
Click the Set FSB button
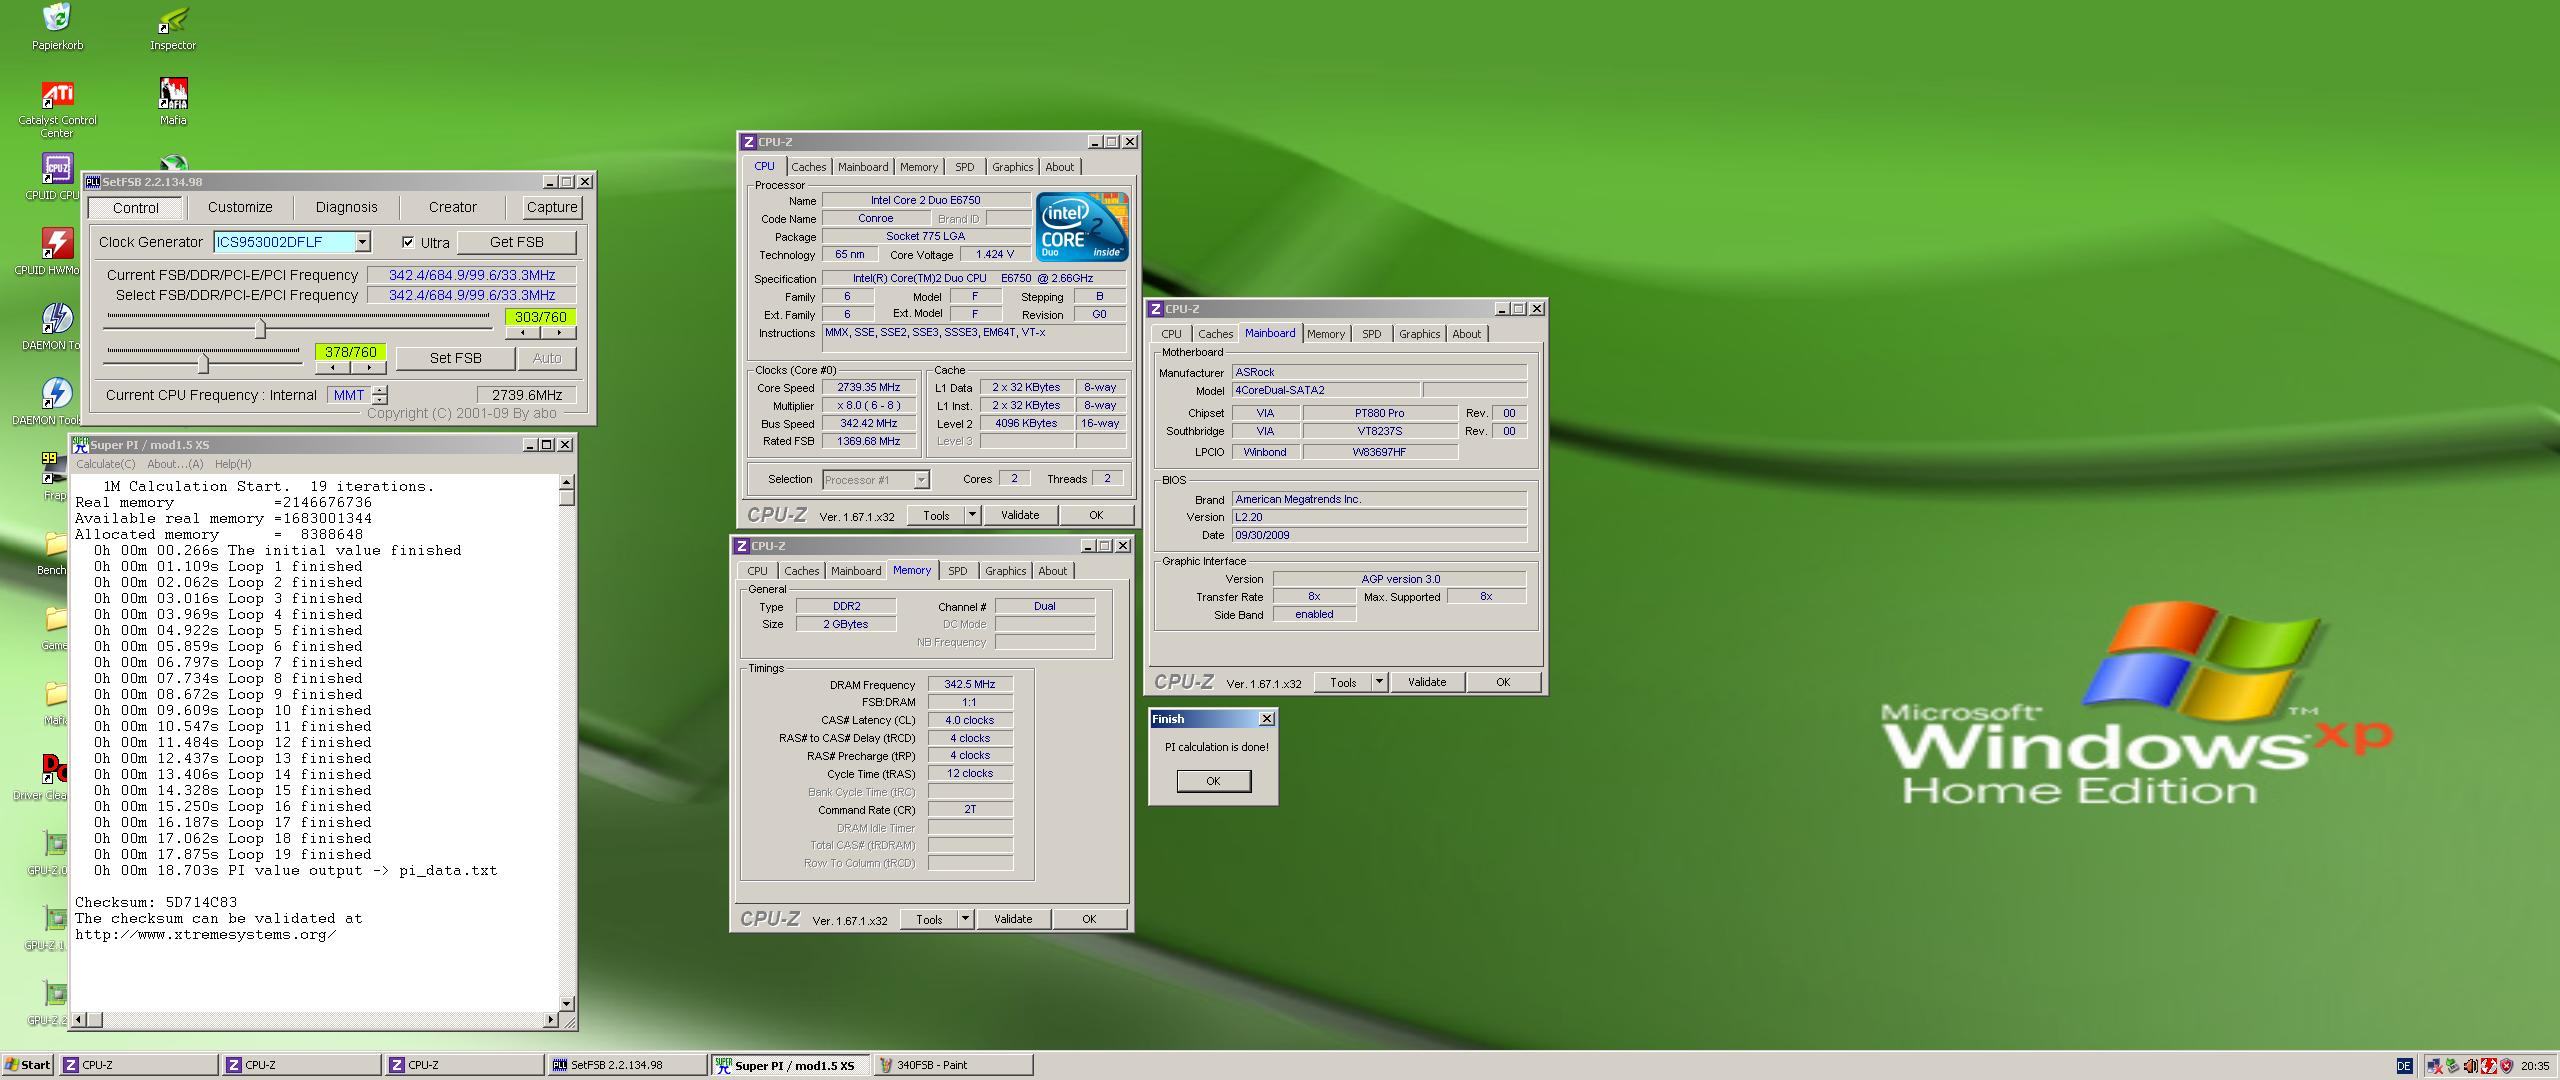[x=455, y=358]
